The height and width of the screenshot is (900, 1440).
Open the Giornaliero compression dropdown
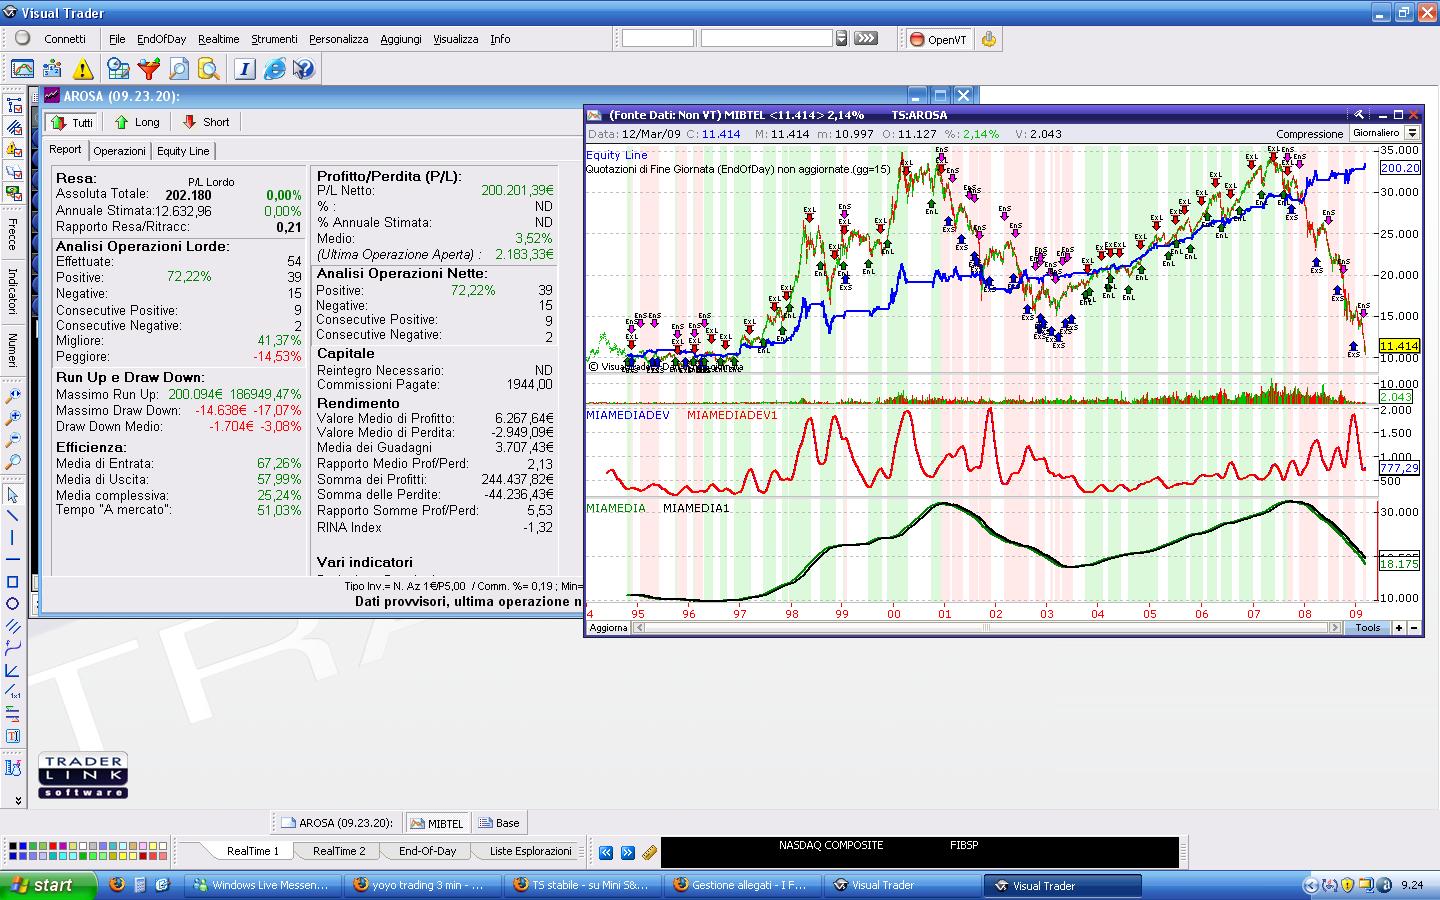1413,133
